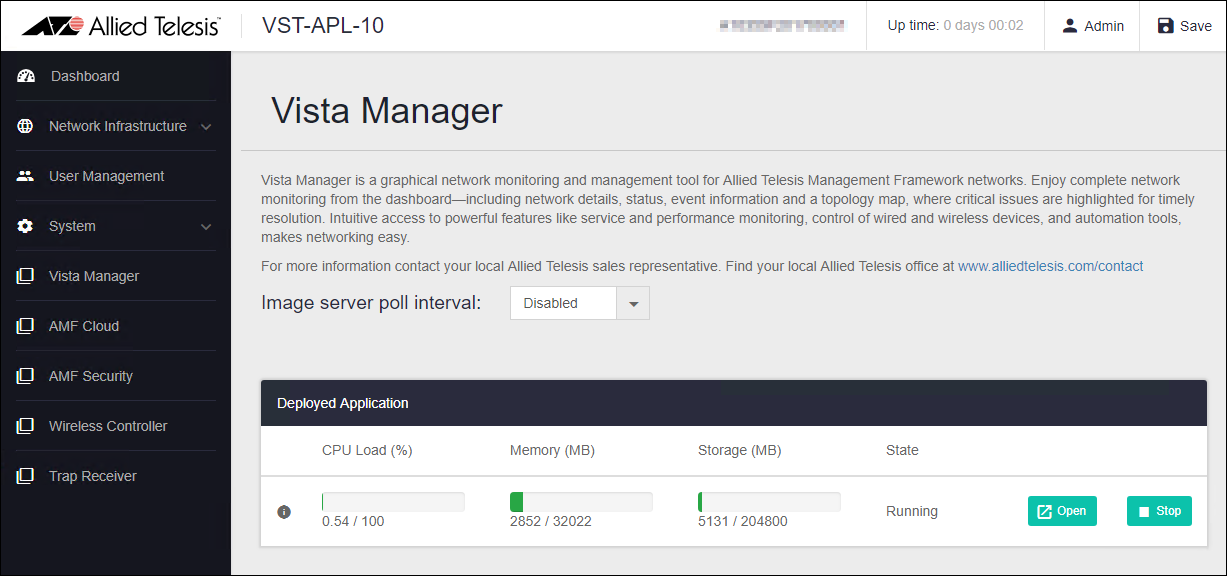Click the Dashboard gauge icon
Image resolution: width=1227 pixels, height=576 pixels.
(x=26, y=76)
